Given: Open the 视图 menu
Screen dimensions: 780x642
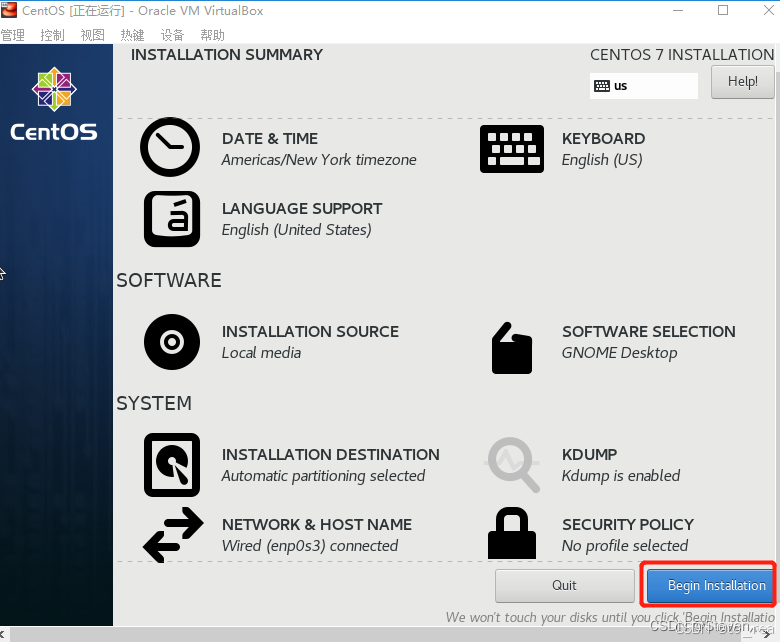Looking at the screenshot, I should [93, 35].
